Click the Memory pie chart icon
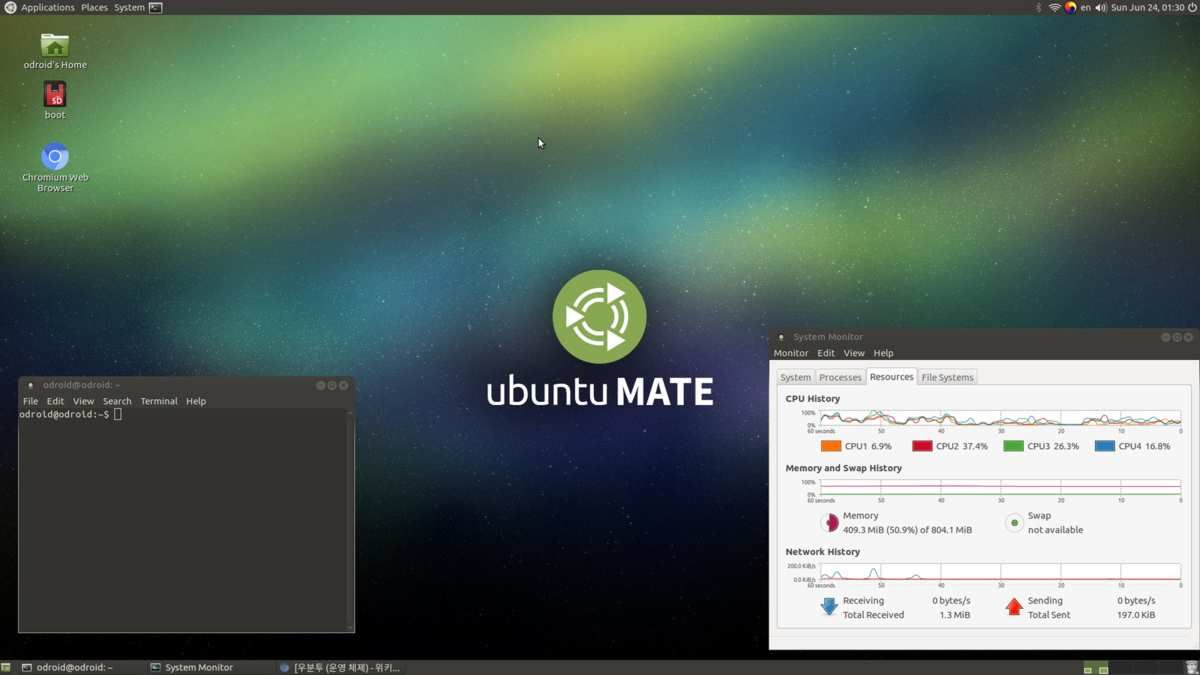Viewport: 1200px width, 675px height. click(829, 522)
